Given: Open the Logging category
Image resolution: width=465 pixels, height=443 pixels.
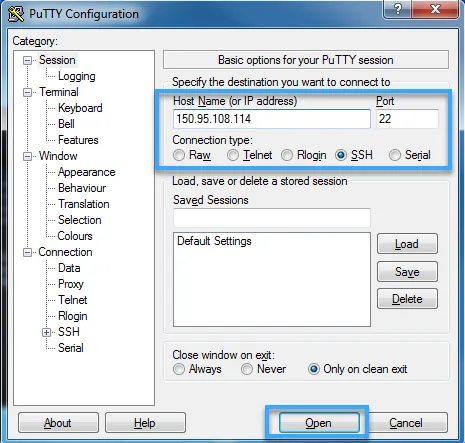Looking at the screenshot, I should coord(77,76).
